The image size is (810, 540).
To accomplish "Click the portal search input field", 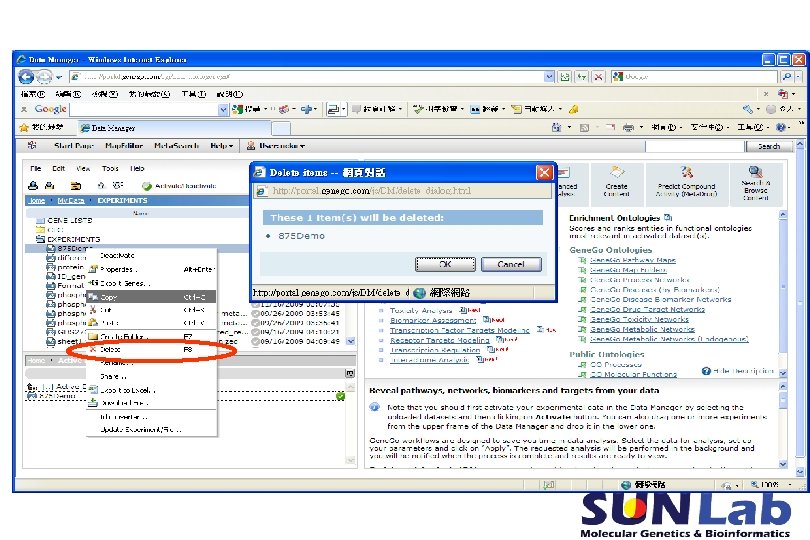I will pyautogui.click(x=694, y=146).
